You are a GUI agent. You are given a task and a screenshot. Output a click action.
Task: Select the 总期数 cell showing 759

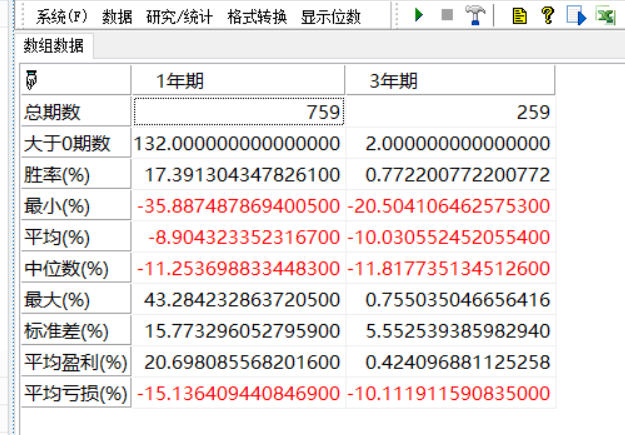(x=238, y=112)
